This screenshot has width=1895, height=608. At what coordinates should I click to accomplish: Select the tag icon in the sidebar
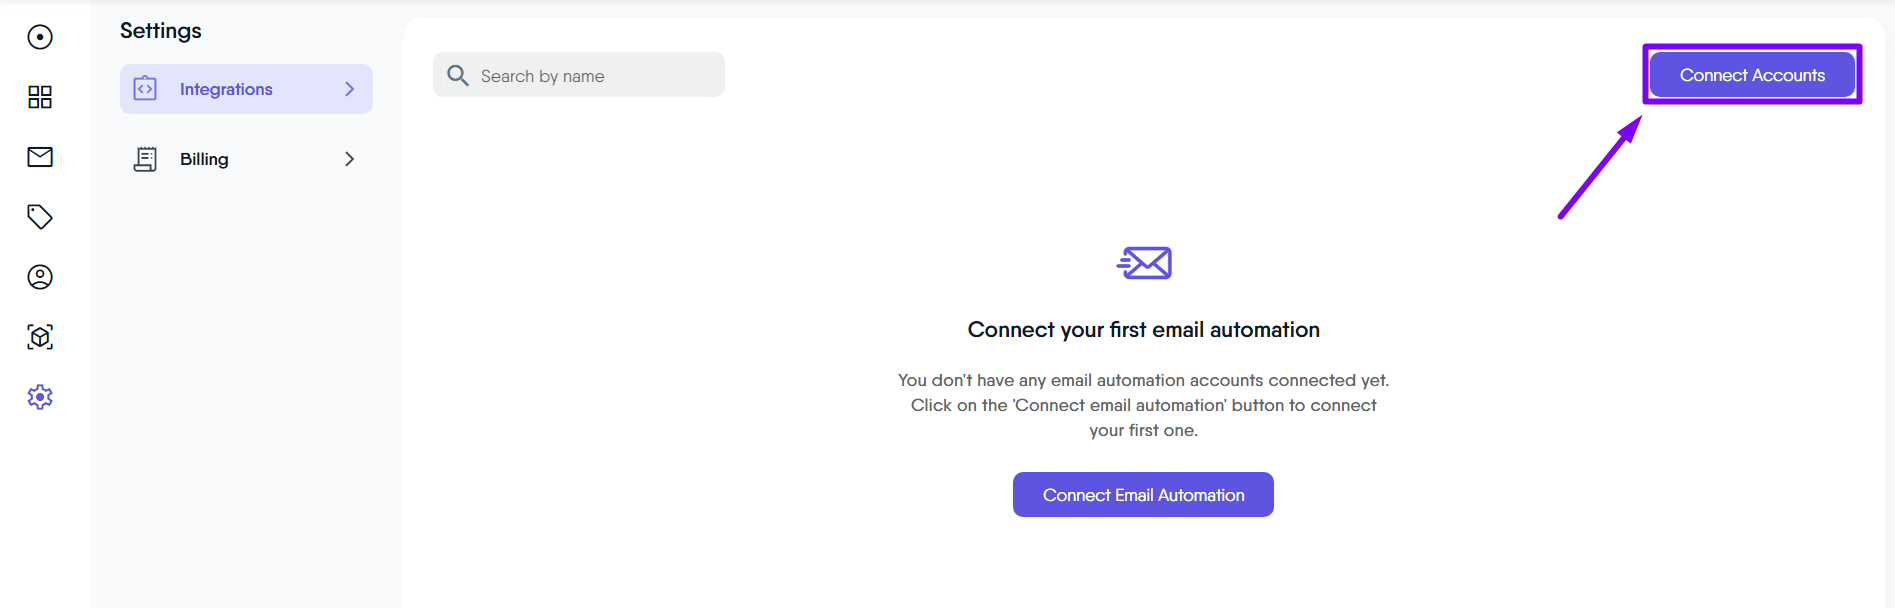pos(40,217)
